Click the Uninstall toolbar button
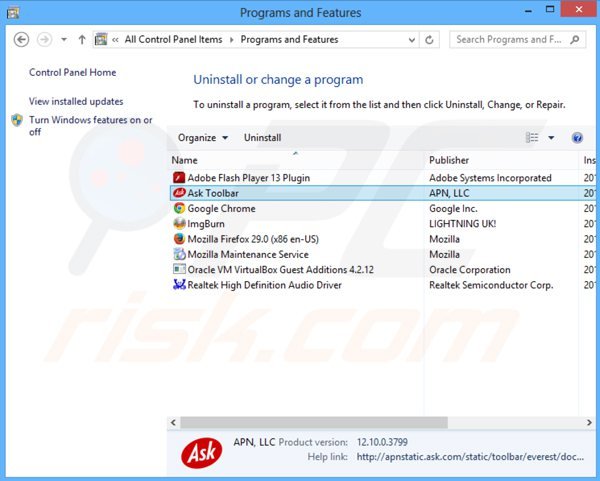 (262, 138)
